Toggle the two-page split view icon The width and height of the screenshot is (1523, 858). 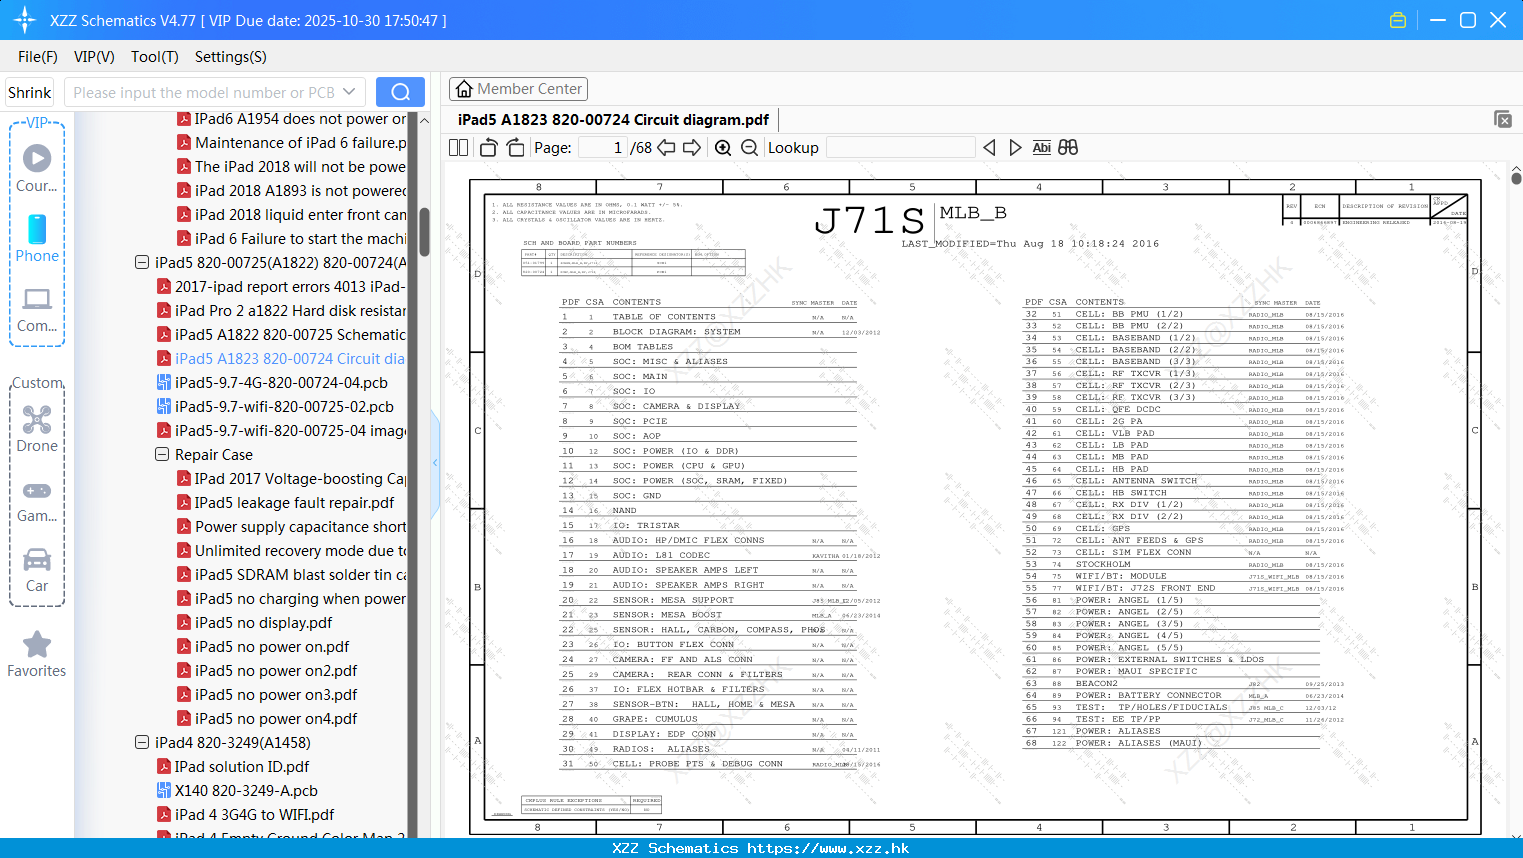pyautogui.click(x=459, y=148)
